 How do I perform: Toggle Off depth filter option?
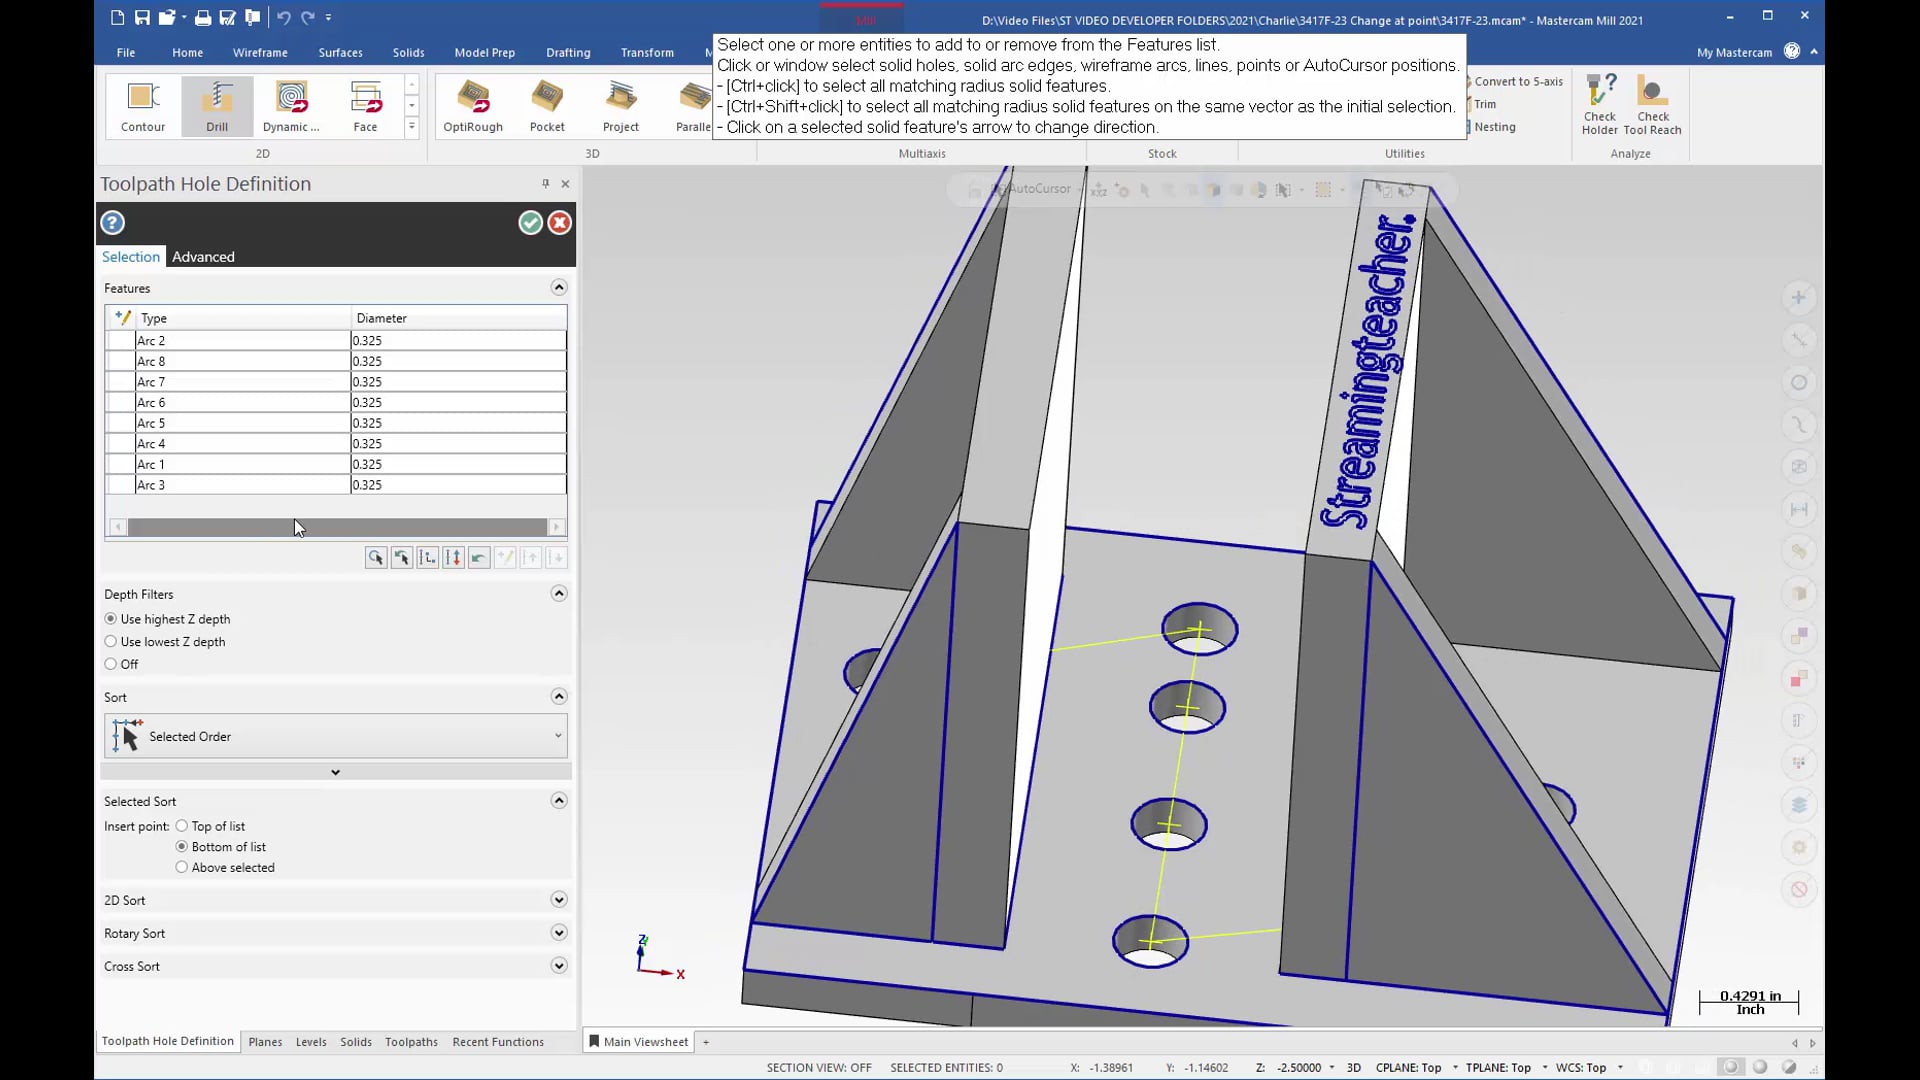pyautogui.click(x=111, y=663)
